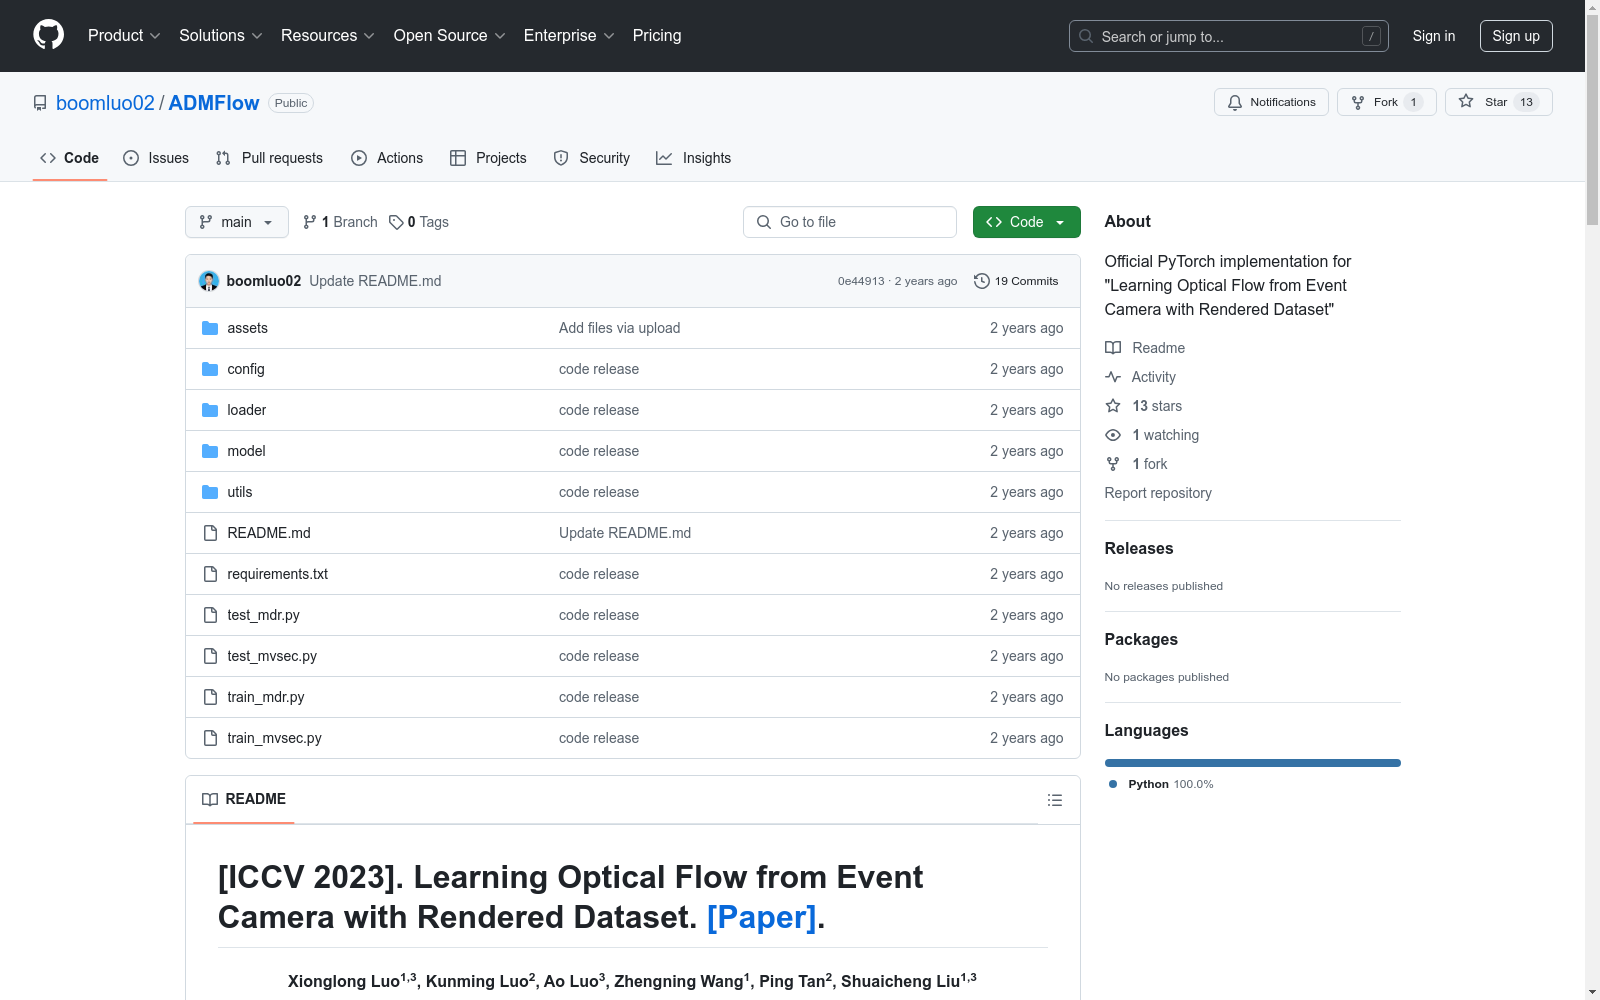This screenshot has width=1600, height=1000.
Task: Expand the Solutions menu
Action: click(x=221, y=36)
